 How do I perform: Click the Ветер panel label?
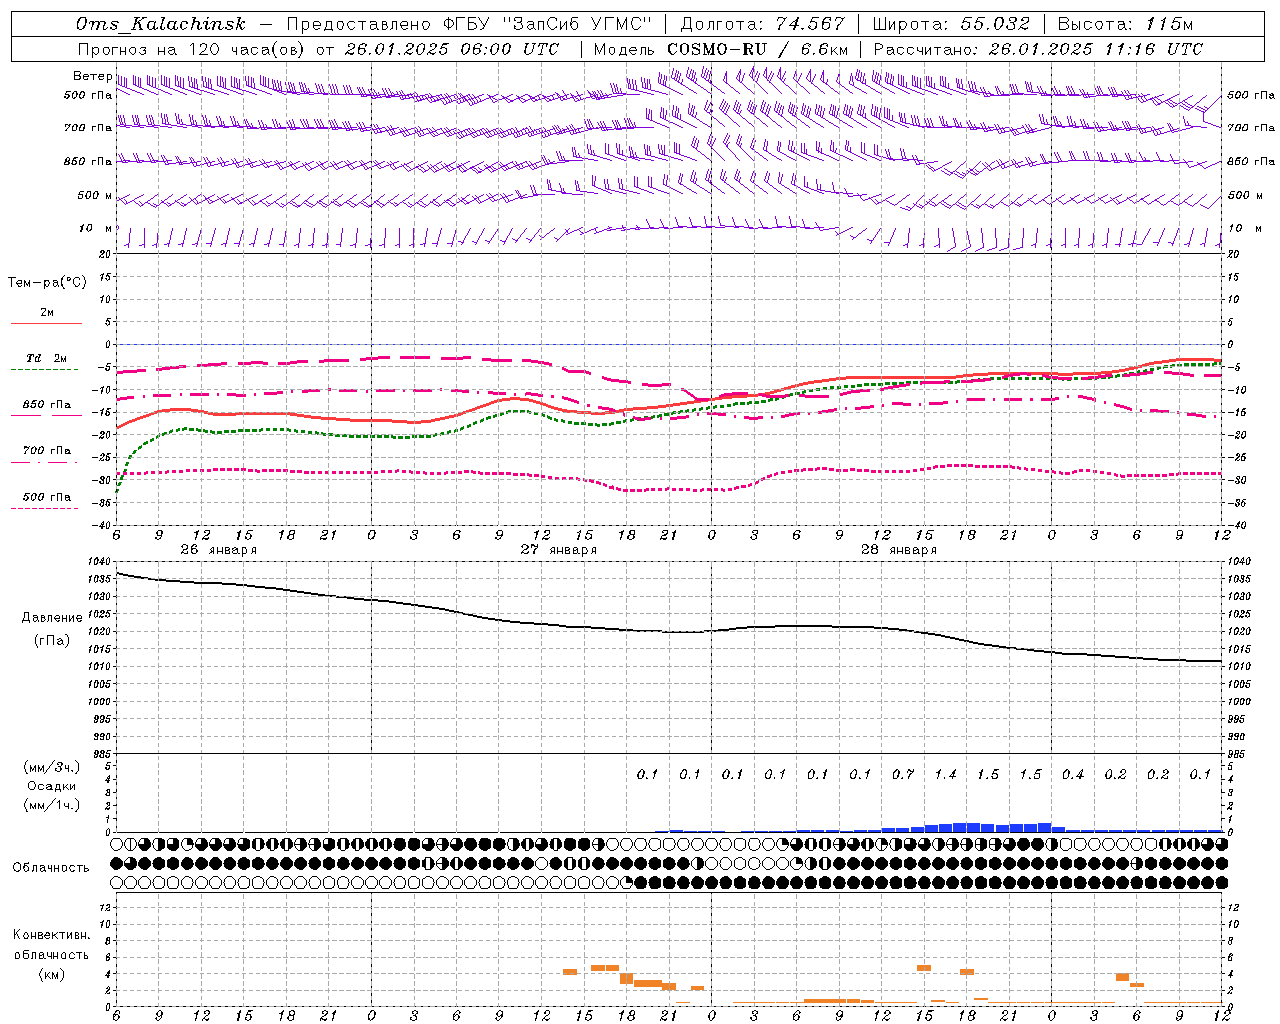[92, 76]
